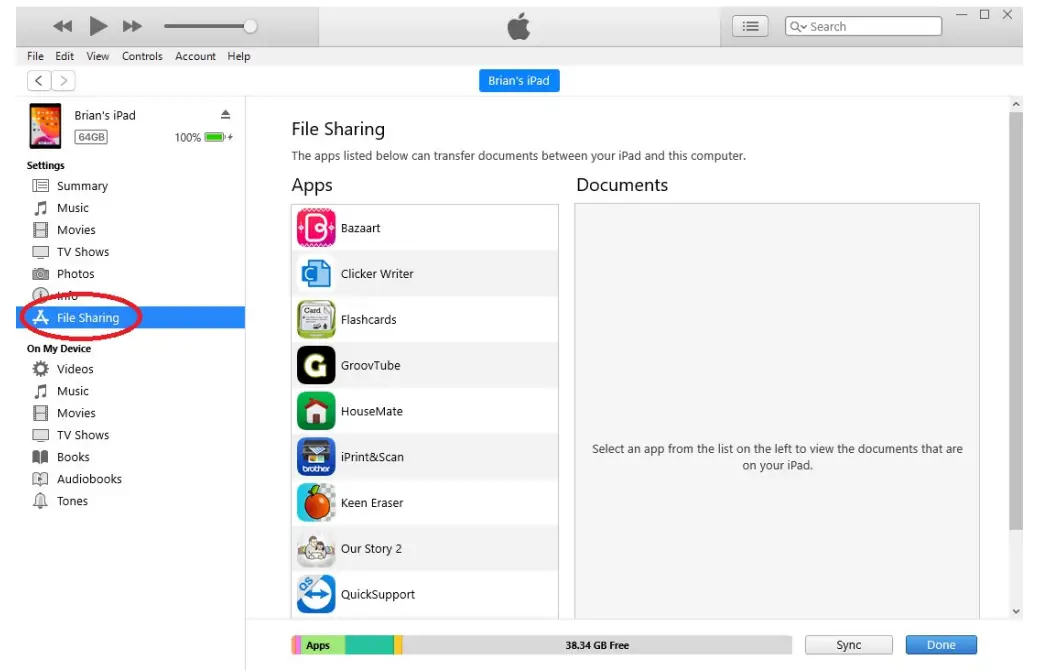Click the fast-forward playback button
This screenshot has height=672, width=1057.
(132, 26)
